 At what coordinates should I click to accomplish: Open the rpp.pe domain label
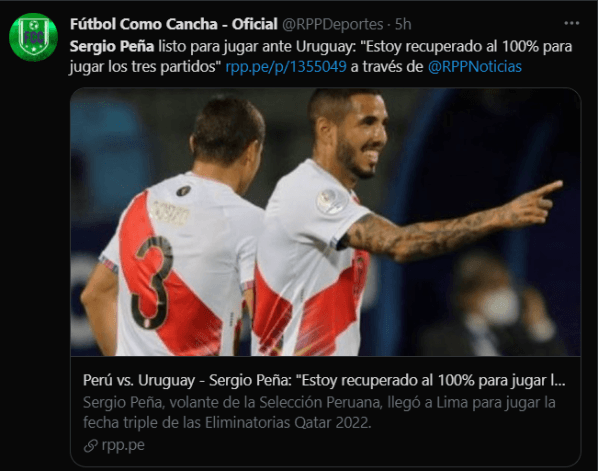(123, 445)
